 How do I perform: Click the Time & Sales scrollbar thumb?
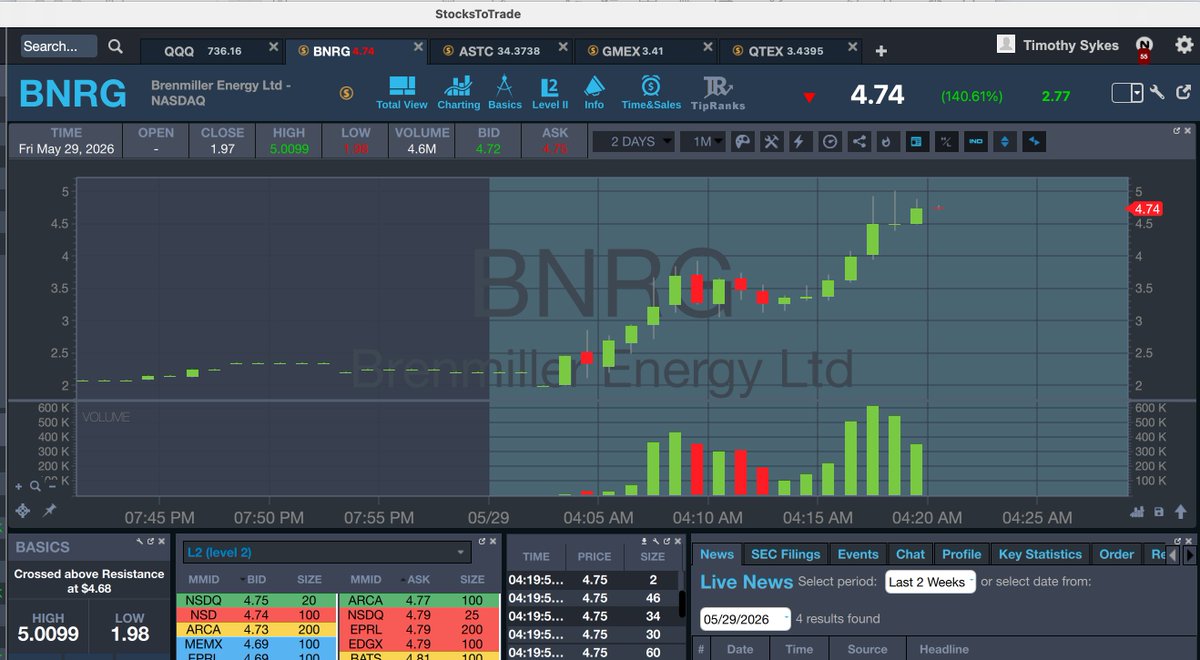pyautogui.click(x=682, y=604)
